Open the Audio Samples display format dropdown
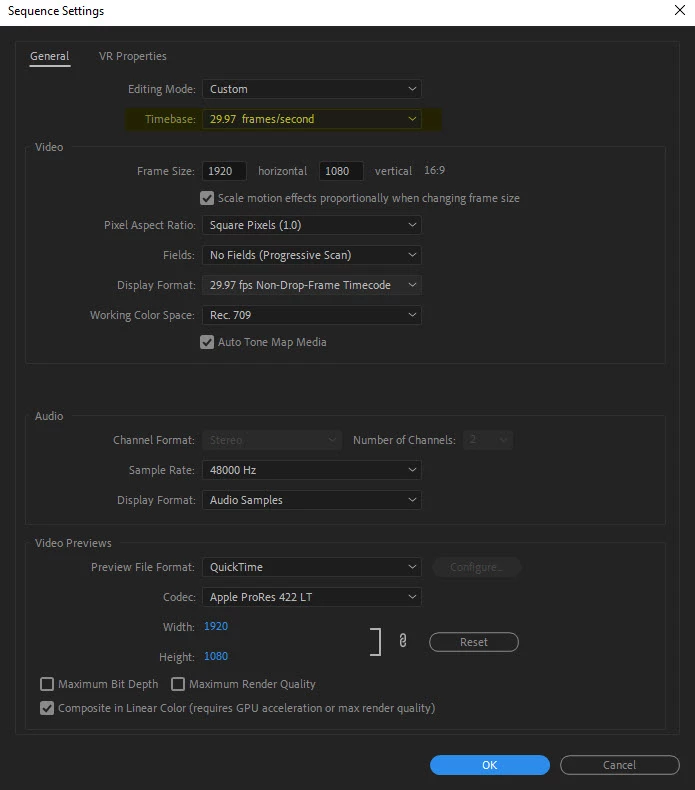 coord(312,500)
